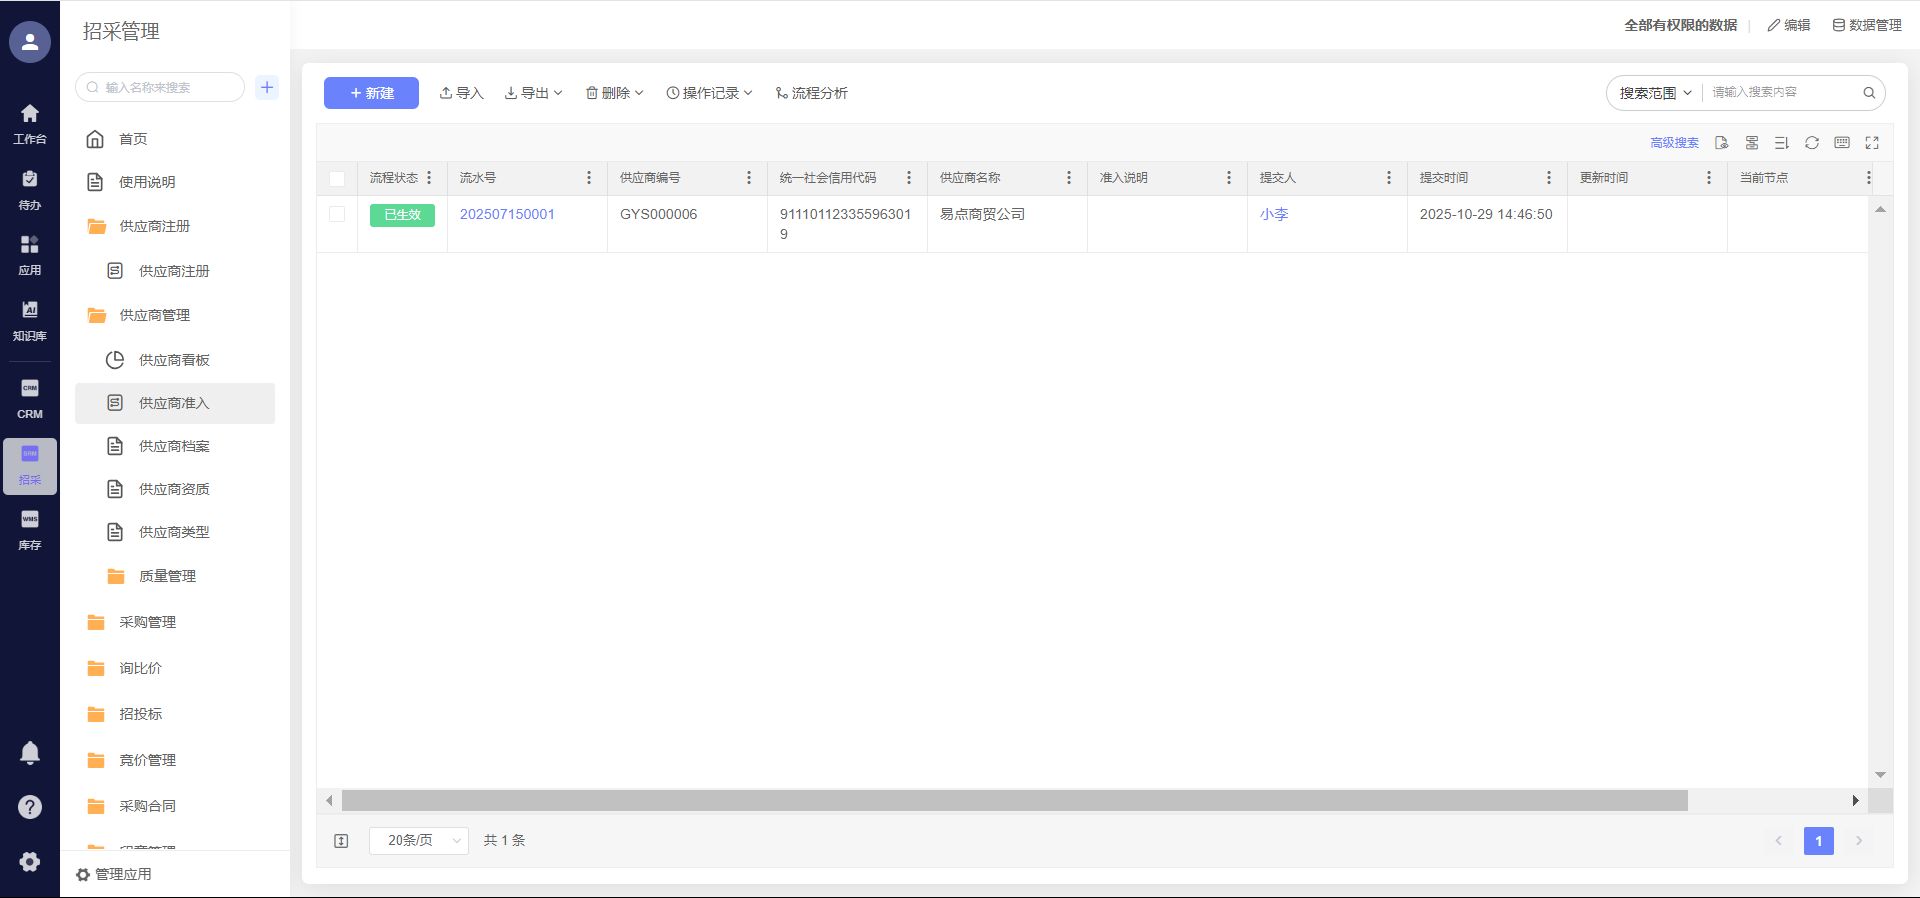Open 供应商档案 in the sidebar
Screen dimensions: 1920x898
click(174, 446)
